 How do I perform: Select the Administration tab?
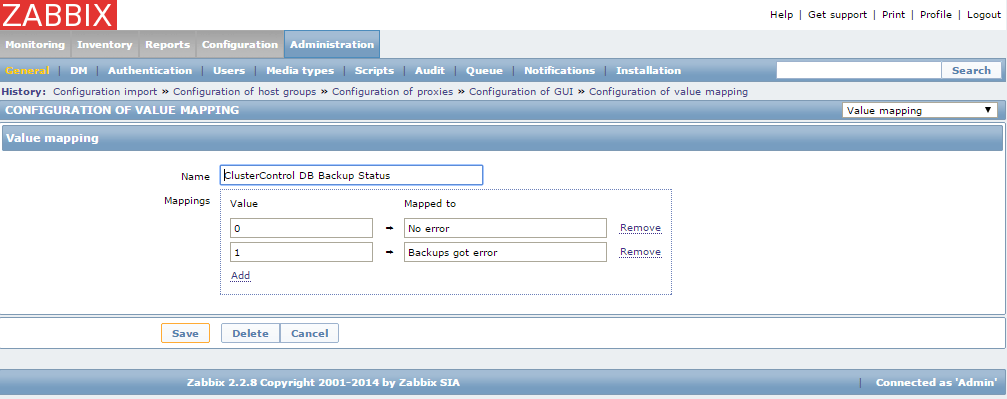[x=332, y=45]
